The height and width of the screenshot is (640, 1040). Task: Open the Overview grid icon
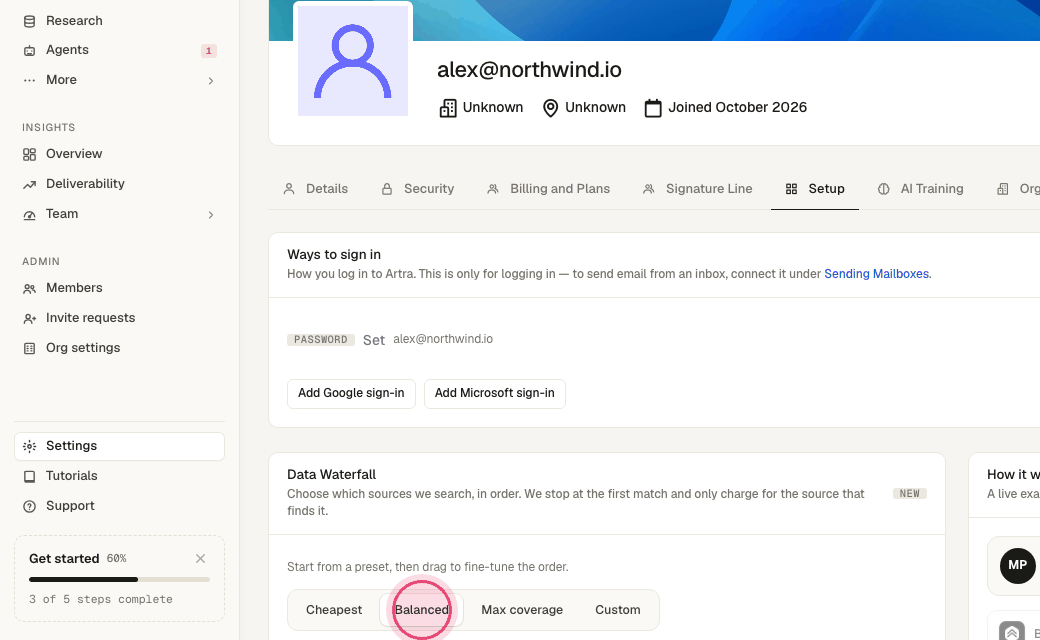pyautogui.click(x=29, y=155)
